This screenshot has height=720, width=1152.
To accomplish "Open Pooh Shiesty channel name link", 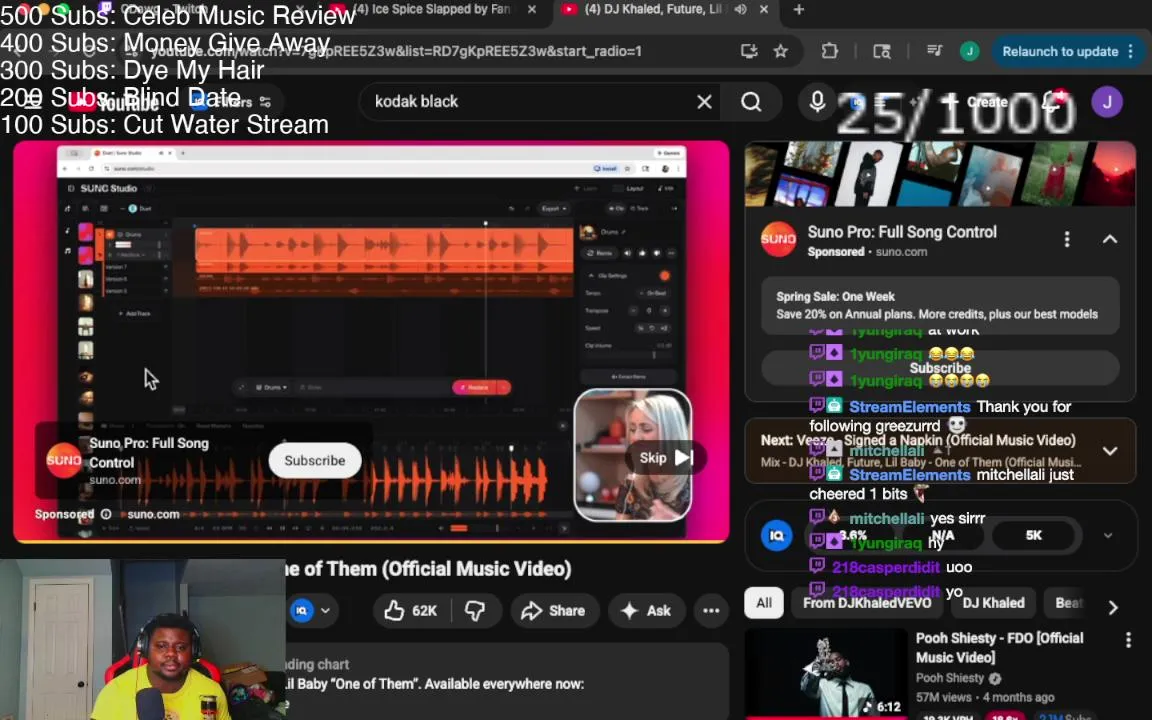I will [949, 678].
